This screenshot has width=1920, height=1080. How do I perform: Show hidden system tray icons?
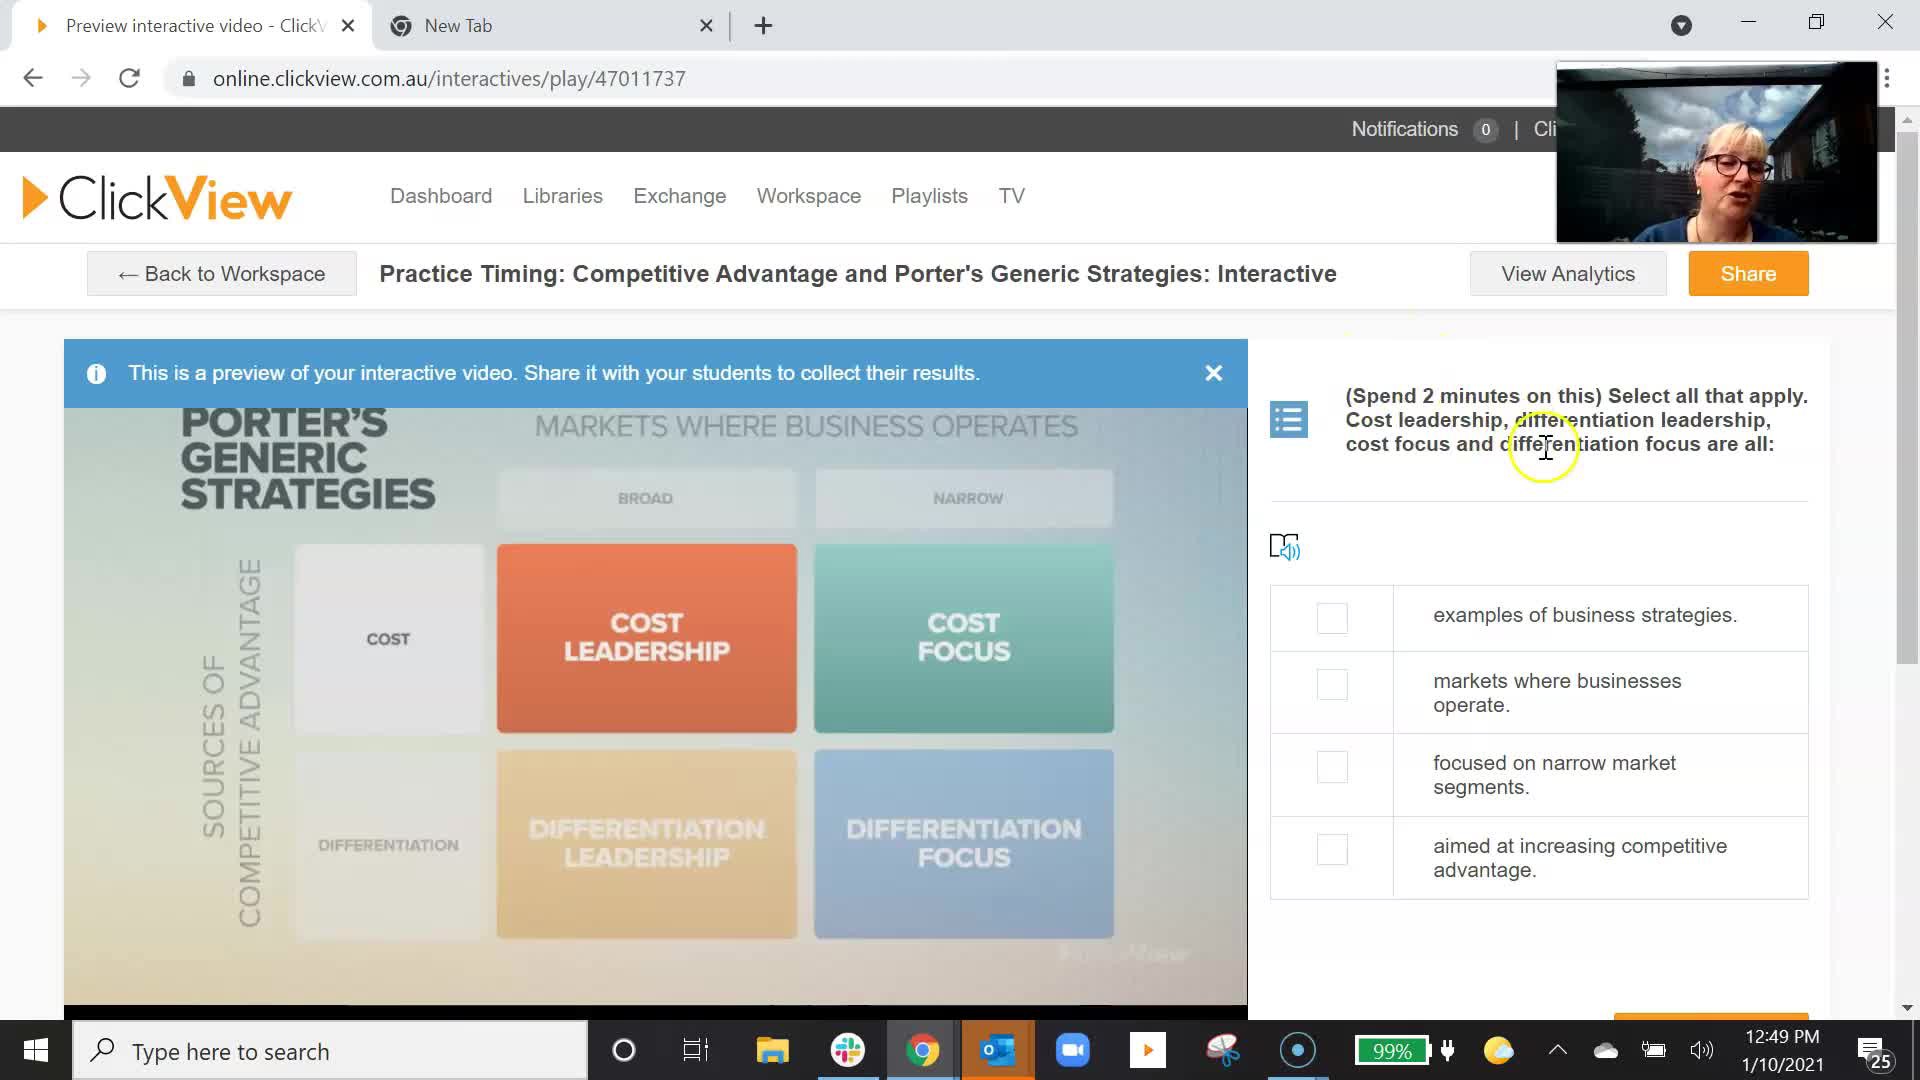(x=1557, y=1050)
